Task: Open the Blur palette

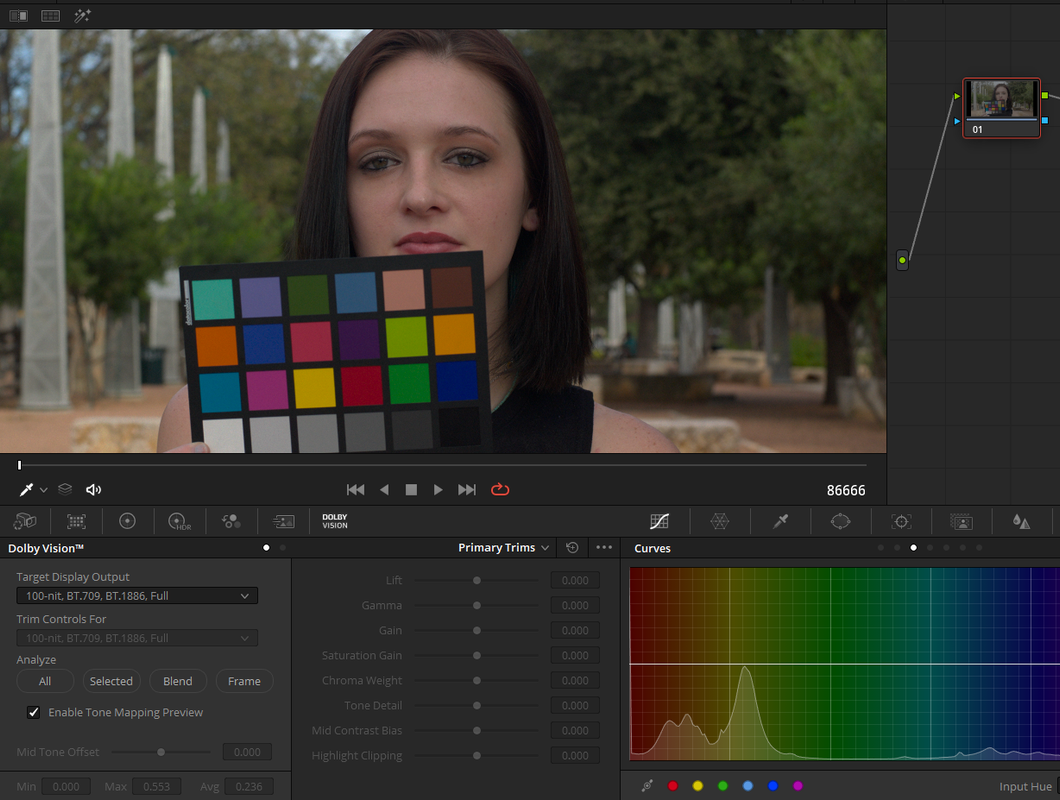Action: click(x=1021, y=521)
